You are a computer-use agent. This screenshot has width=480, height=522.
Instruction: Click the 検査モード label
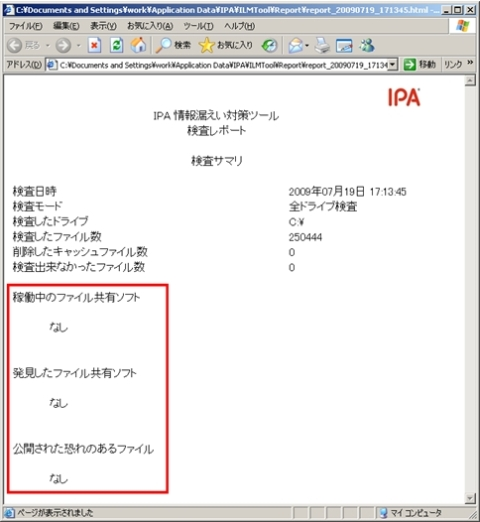coord(37,206)
